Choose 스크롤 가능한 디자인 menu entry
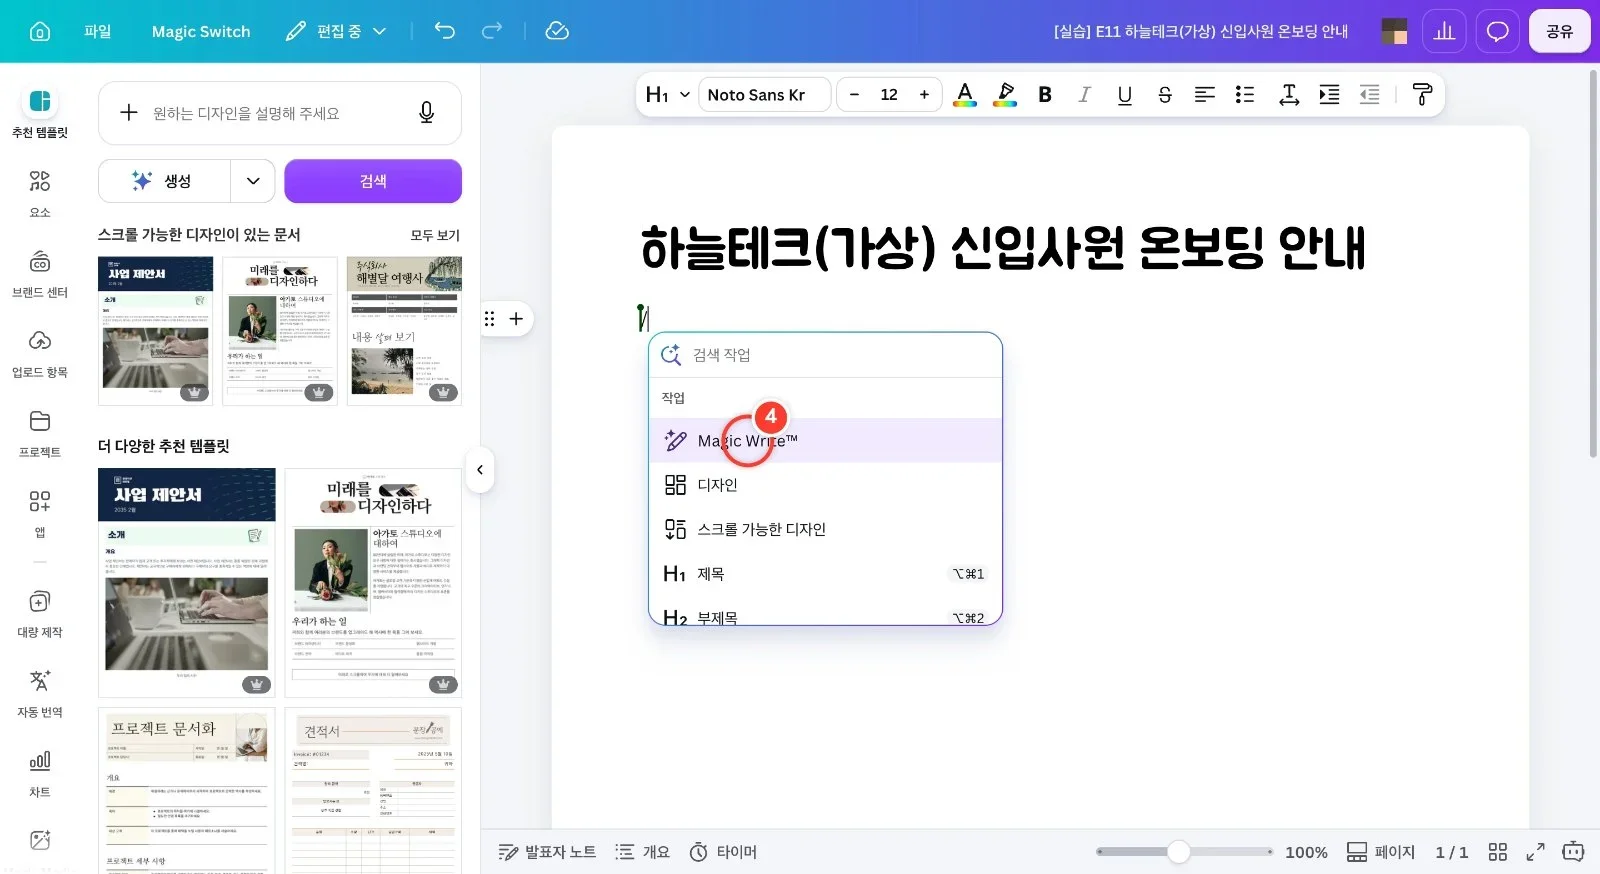This screenshot has width=1600, height=874. 825,529
